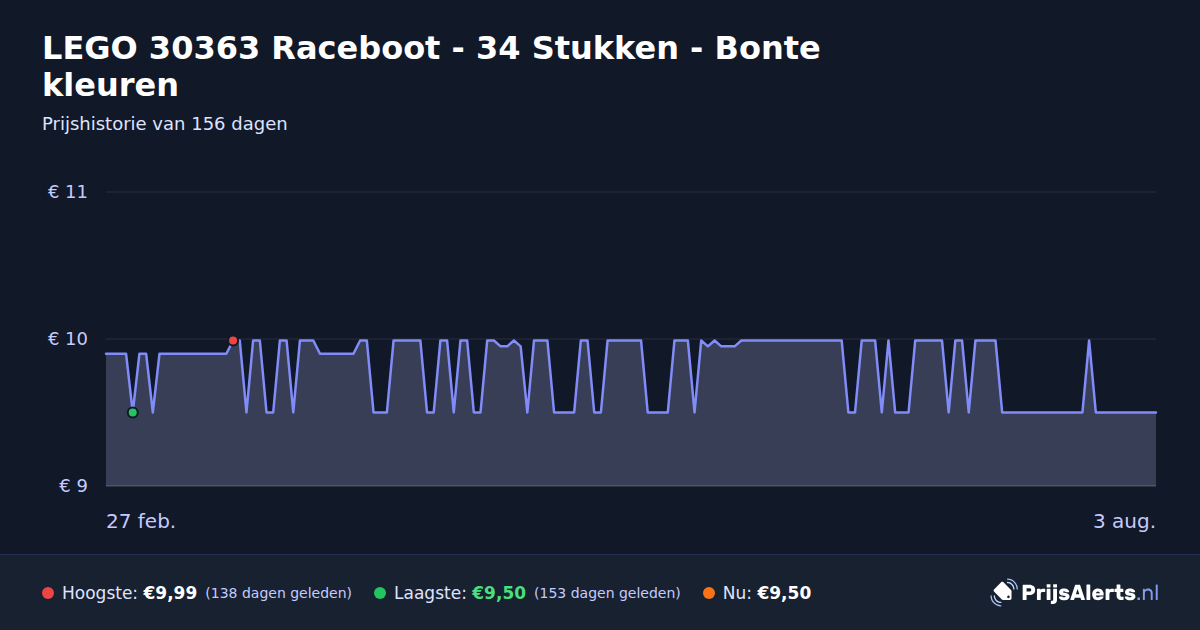Click the price line's right end point

(x=1156, y=412)
